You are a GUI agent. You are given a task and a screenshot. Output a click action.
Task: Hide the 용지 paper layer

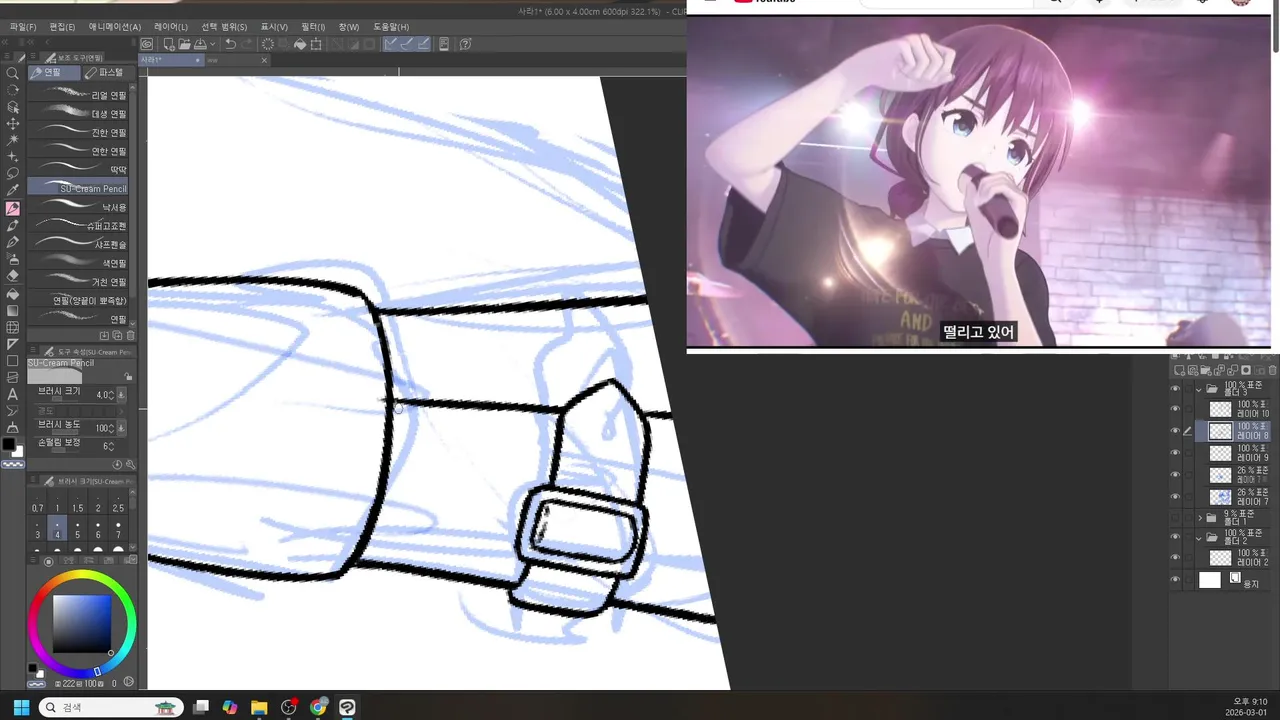(x=1175, y=580)
